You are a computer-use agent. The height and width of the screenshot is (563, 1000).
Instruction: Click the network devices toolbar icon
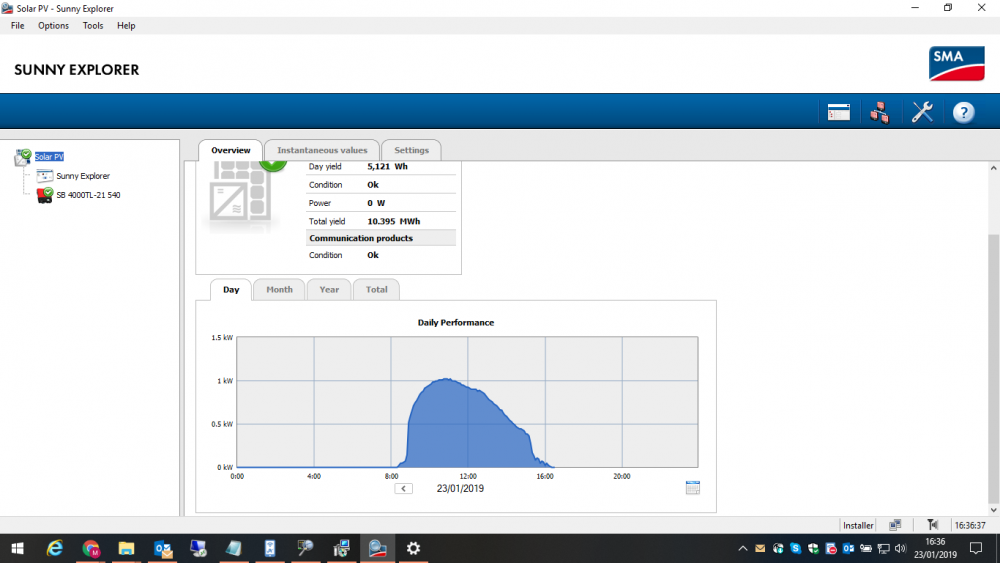[x=879, y=112]
